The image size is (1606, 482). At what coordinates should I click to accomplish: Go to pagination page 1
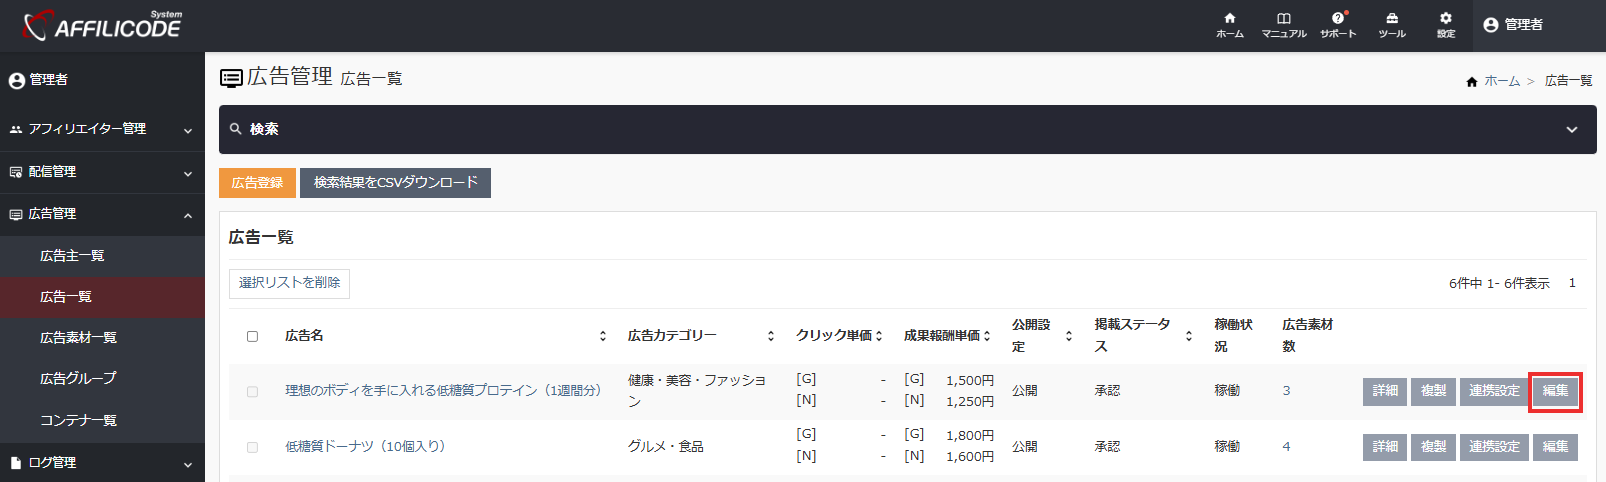[x=1572, y=283]
